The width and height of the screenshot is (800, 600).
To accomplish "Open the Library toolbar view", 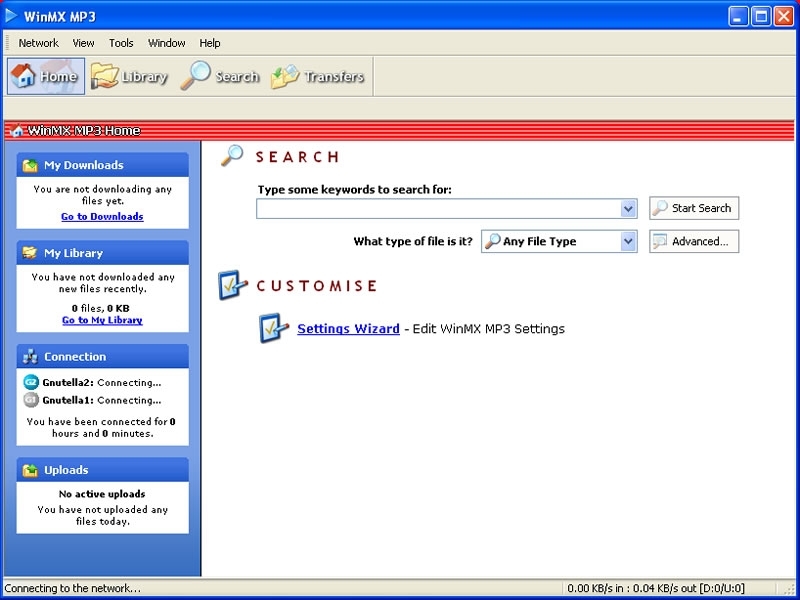I will (129, 77).
